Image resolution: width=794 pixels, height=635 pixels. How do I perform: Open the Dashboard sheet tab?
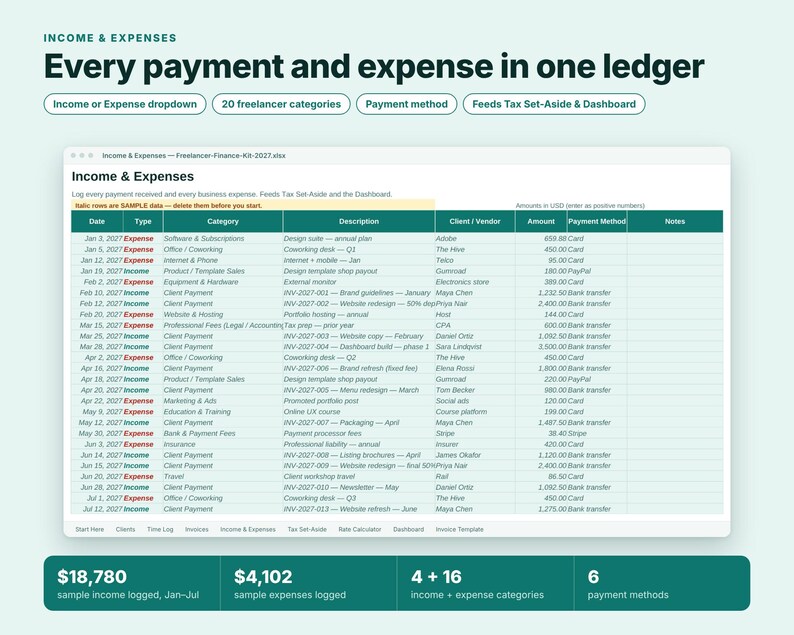(408, 529)
